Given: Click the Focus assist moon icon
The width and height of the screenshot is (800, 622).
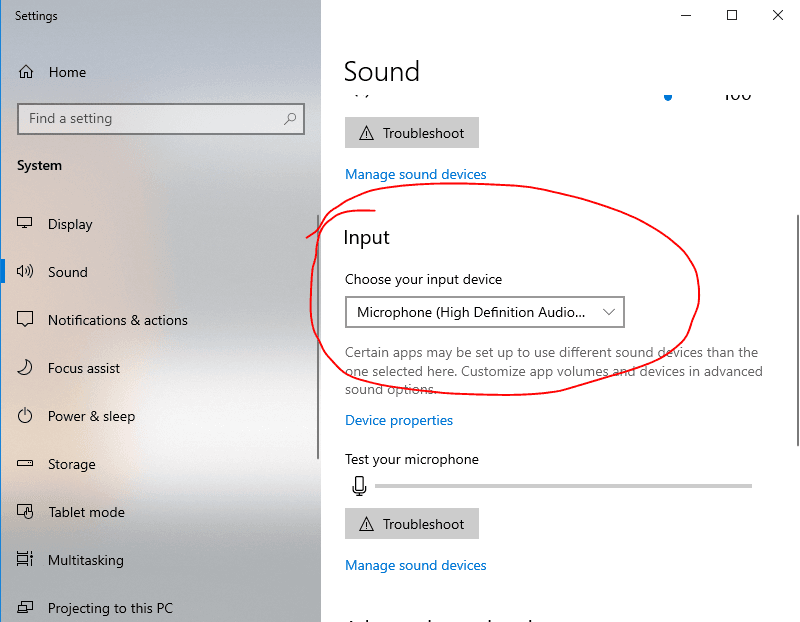Looking at the screenshot, I should (x=24, y=367).
